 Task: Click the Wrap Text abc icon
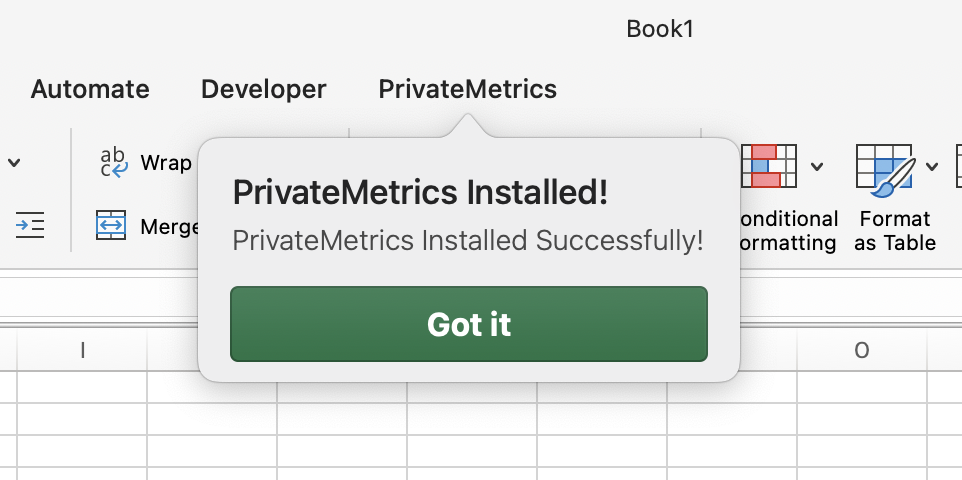coord(114,162)
